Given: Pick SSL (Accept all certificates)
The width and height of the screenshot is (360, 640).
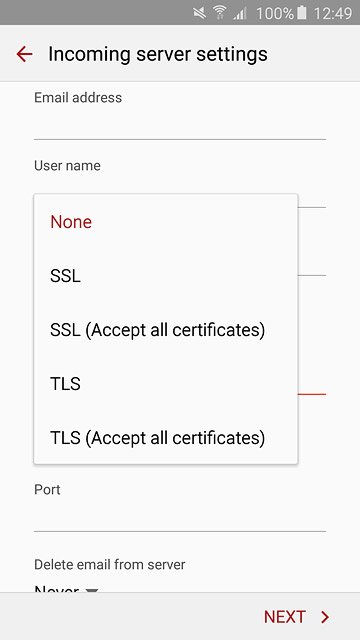Looking at the screenshot, I should (166, 330).
